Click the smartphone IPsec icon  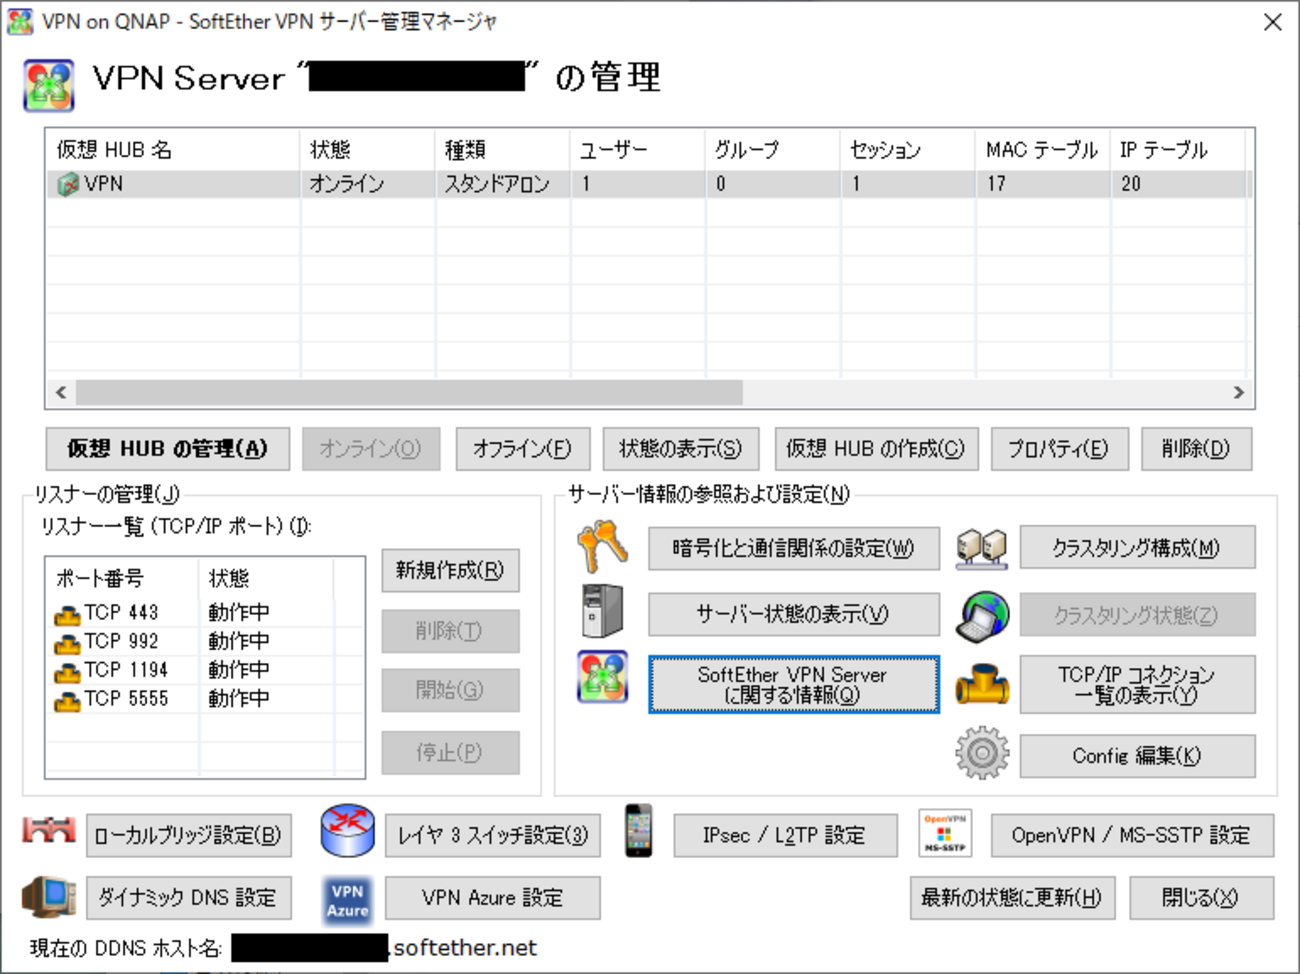coord(638,831)
